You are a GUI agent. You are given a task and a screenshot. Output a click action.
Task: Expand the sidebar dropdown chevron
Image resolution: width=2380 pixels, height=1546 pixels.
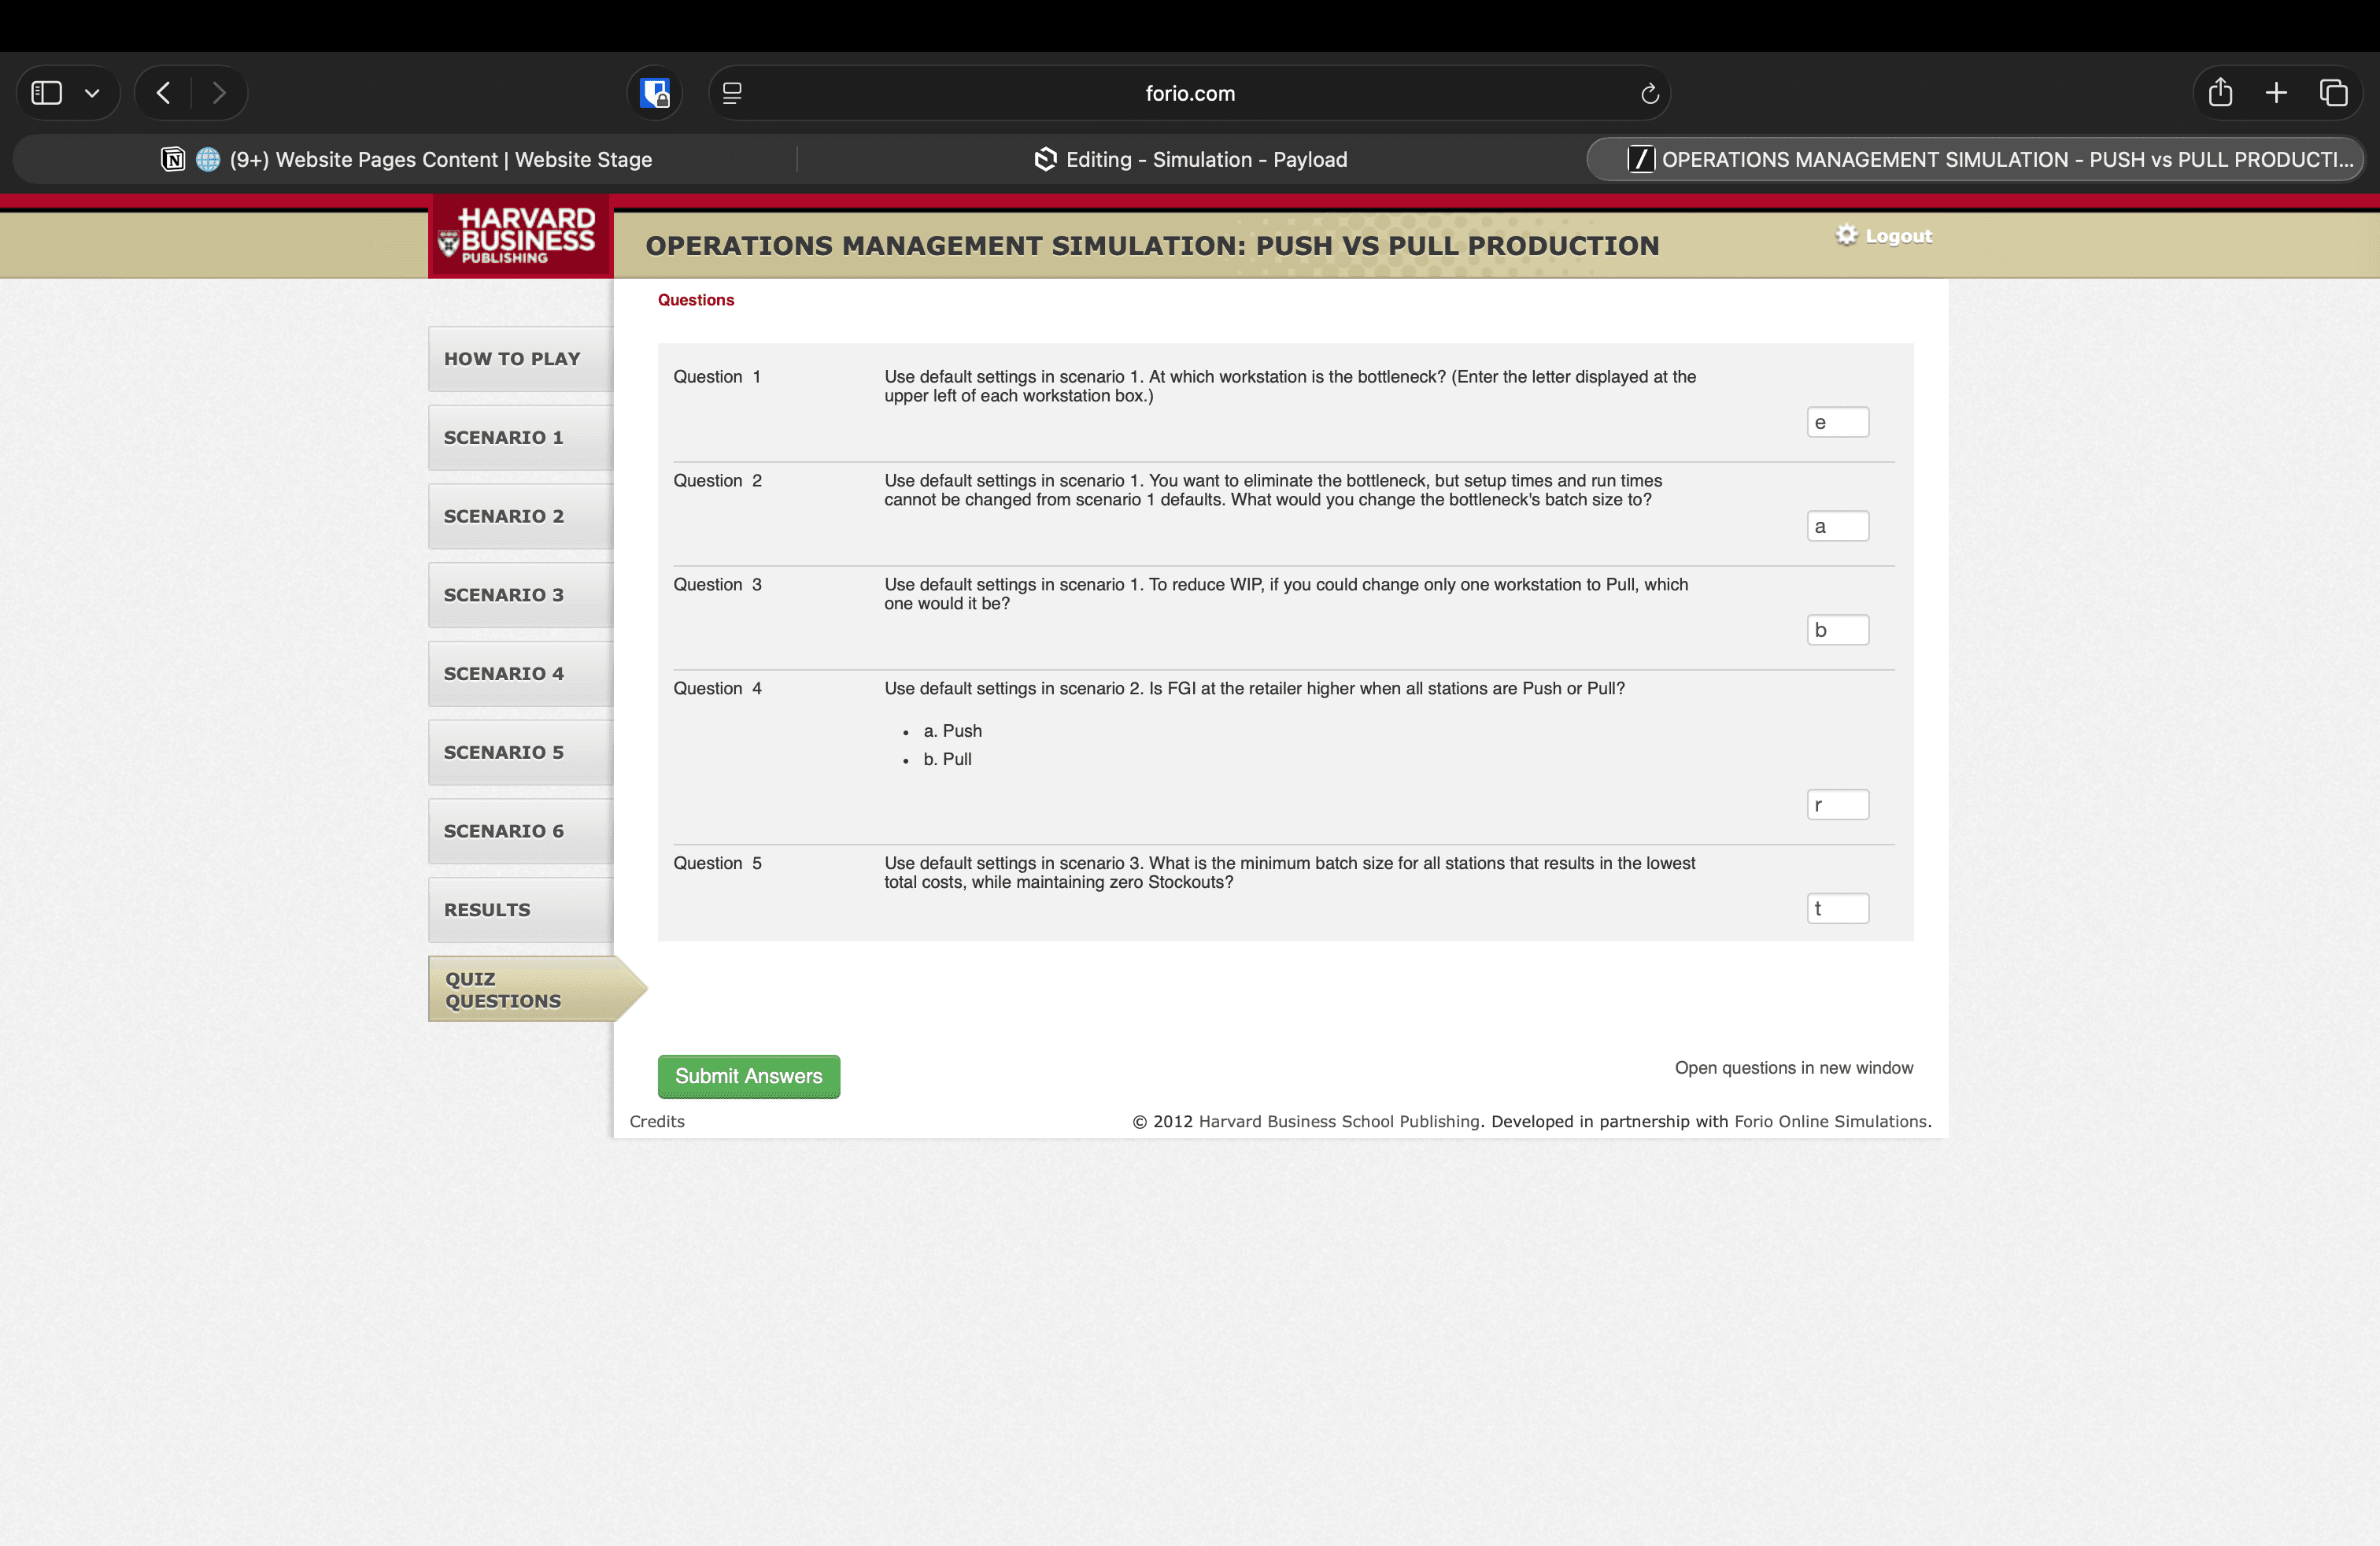[92, 93]
